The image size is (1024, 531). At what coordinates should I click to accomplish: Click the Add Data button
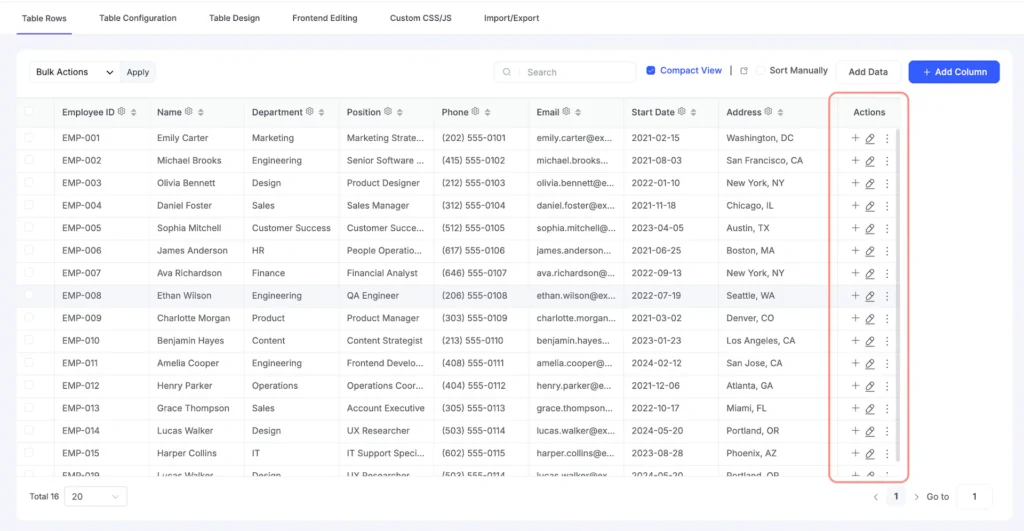click(x=868, y=72)
